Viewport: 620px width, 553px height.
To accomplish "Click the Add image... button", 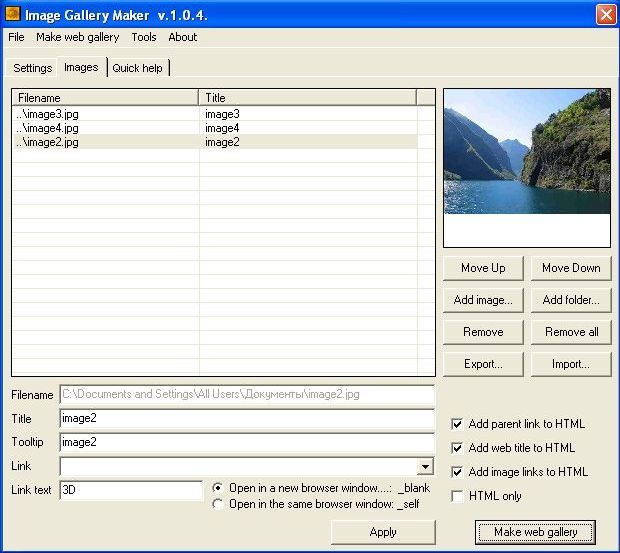I will (x=483, y=300).
